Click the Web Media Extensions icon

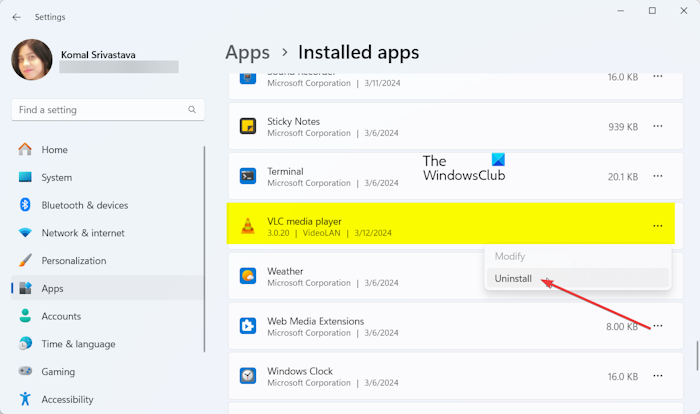248,326
